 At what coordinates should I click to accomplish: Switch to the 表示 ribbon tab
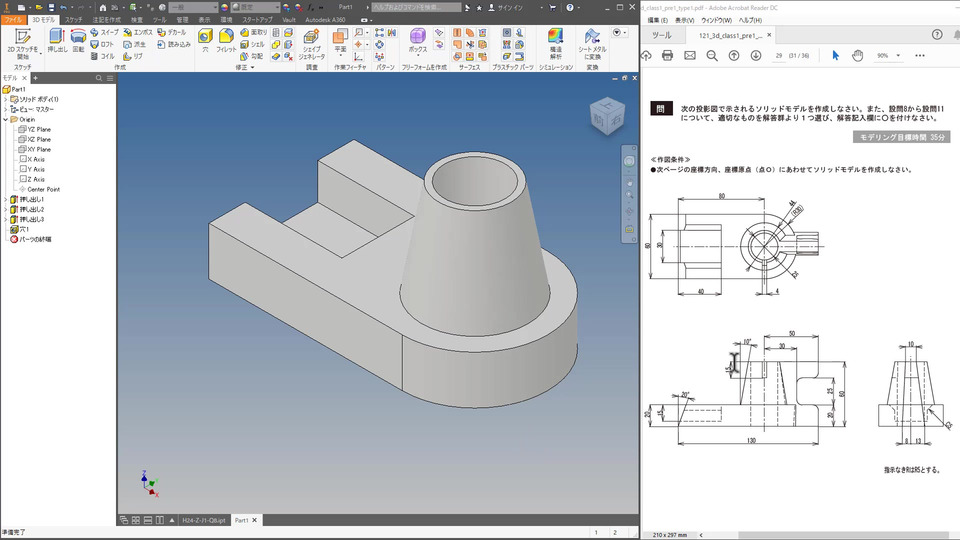[204, 20]
